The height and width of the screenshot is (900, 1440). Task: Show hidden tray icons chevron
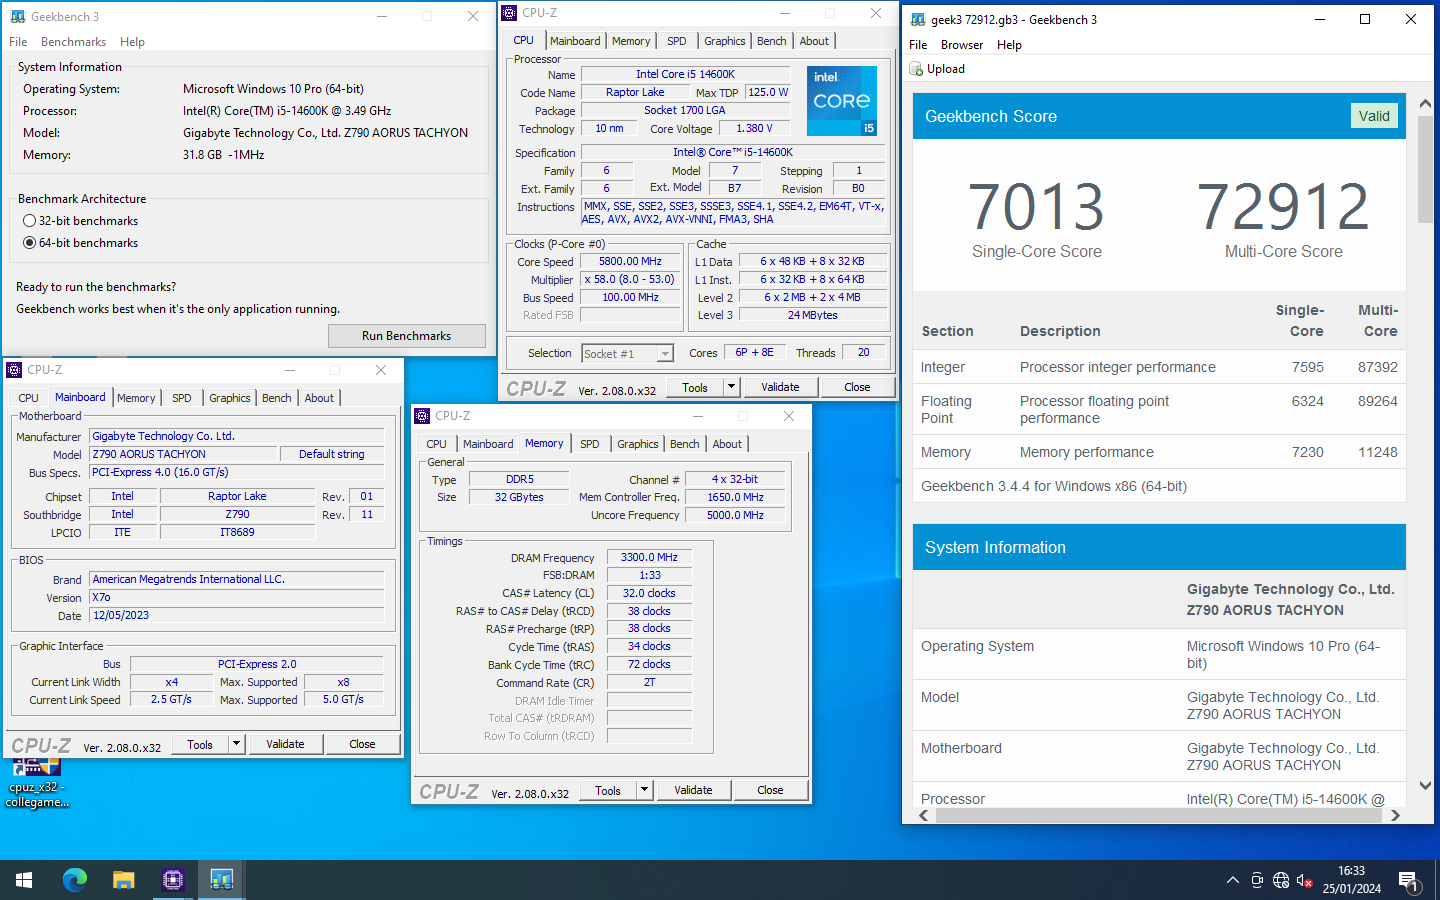coord(1232,880)
